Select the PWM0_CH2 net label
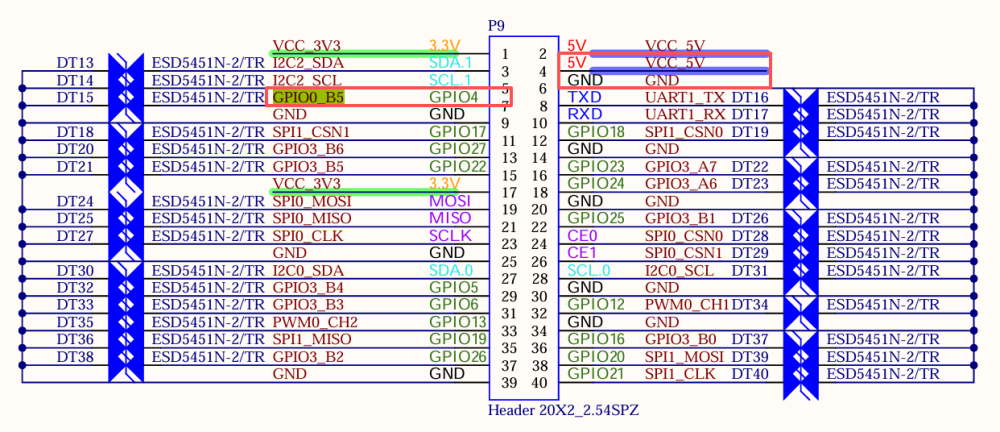This screenshot has width=1000, height=432. tap(315, 322)
